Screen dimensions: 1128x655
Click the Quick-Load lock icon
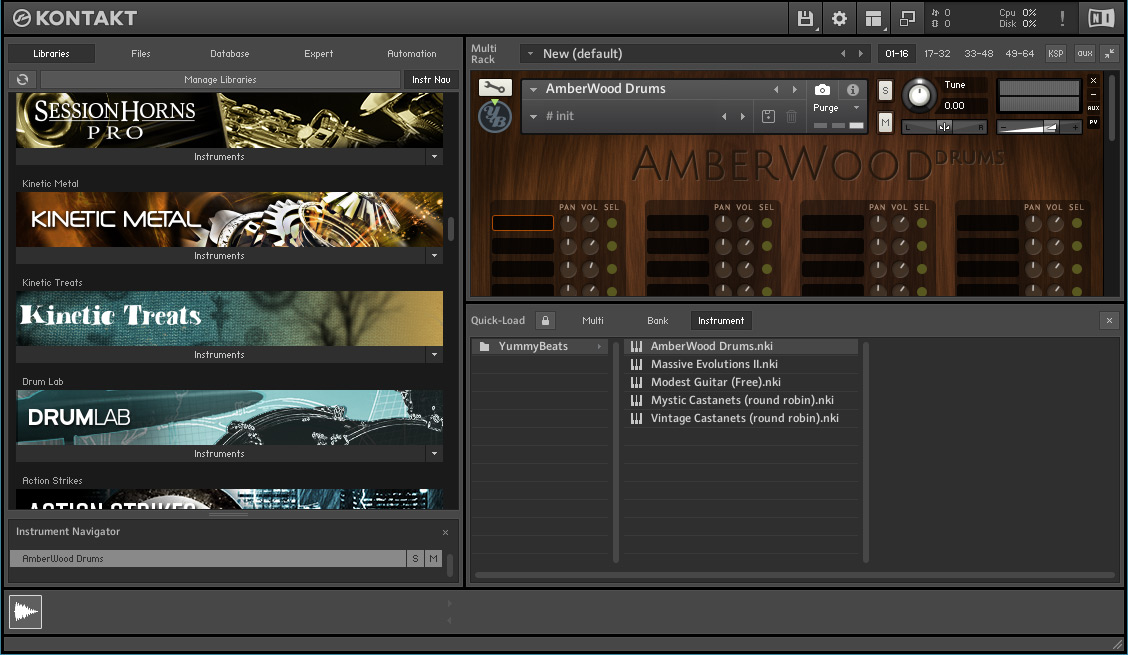click(545, 321)
